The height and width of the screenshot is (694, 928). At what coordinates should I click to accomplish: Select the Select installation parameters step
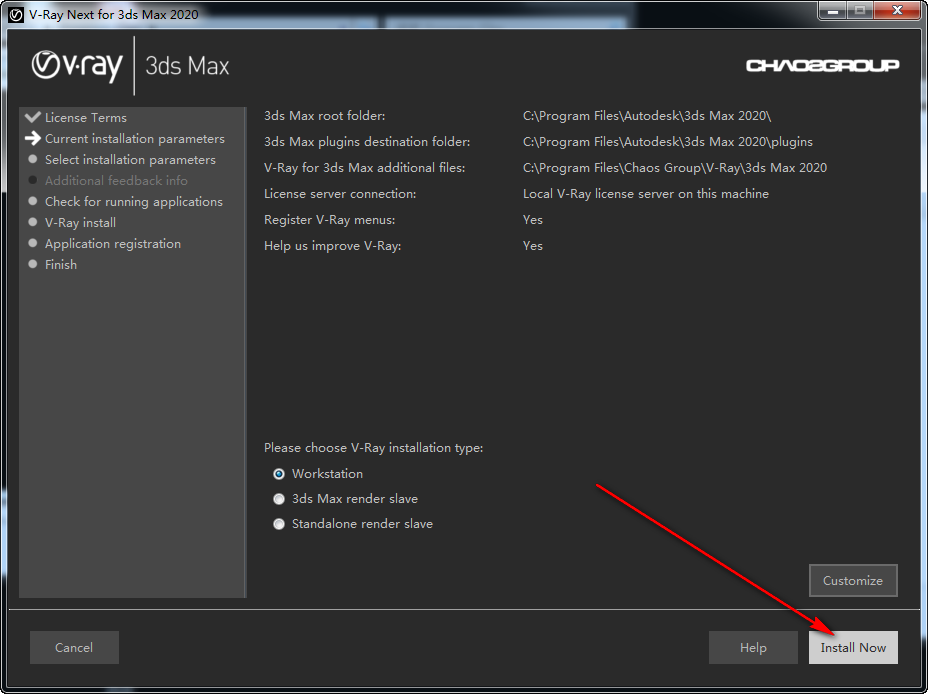pyautogui.click(x=130, y=160)
